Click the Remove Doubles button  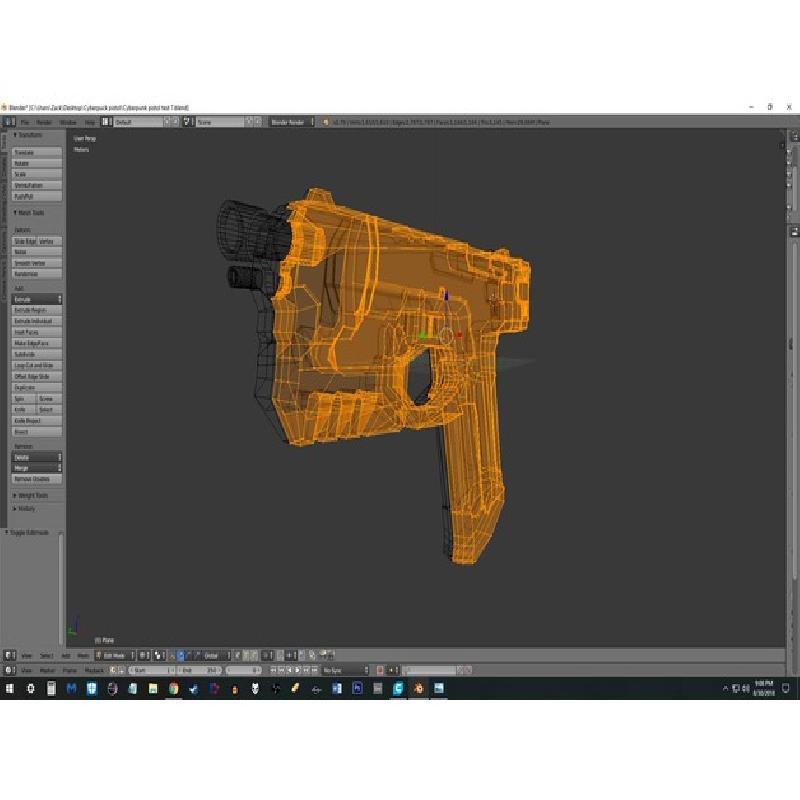37,479
